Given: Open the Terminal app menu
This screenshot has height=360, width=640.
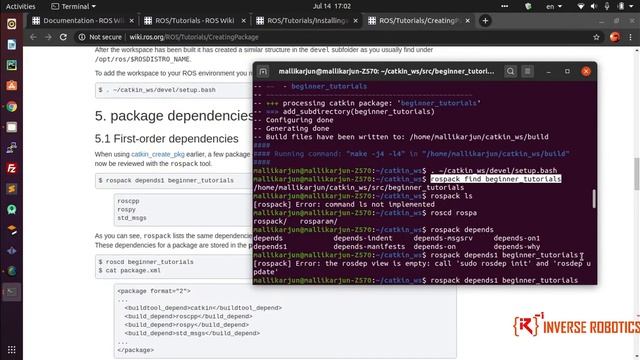Looking at the screenshot, I should coord(73,6).
